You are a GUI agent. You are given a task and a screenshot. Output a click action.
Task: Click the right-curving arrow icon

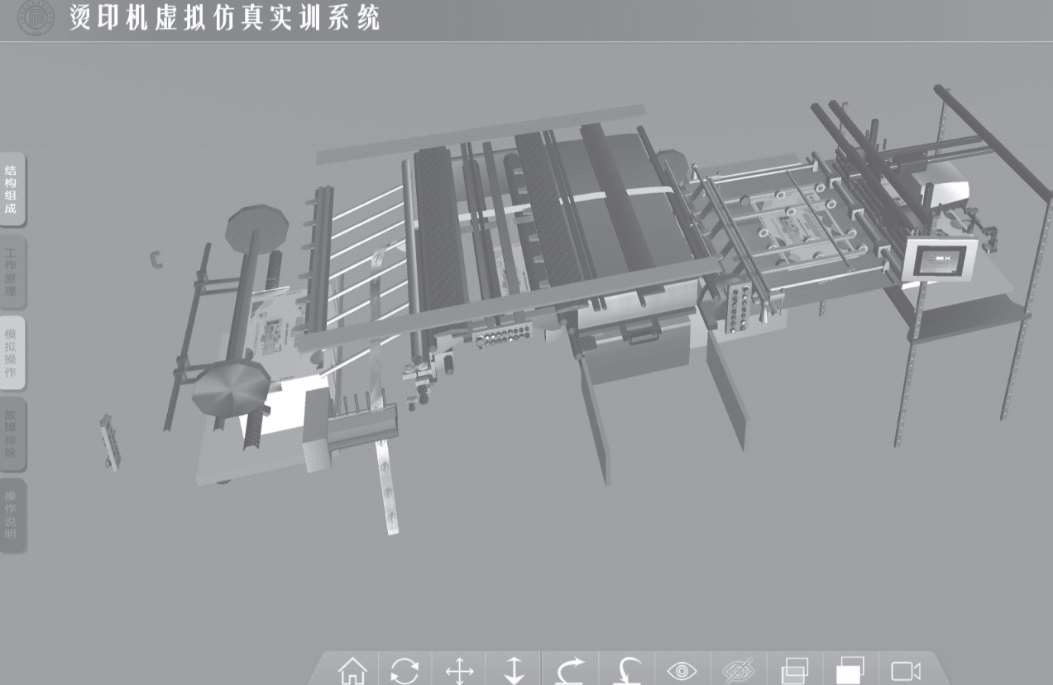(x=570, y=670)
